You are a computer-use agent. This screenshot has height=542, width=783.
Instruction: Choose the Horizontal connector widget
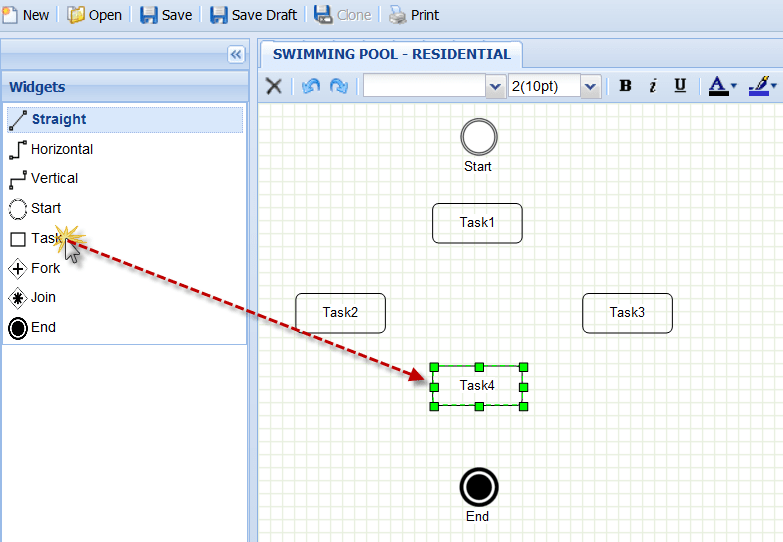pyautogui.click(x=61, y=149)
